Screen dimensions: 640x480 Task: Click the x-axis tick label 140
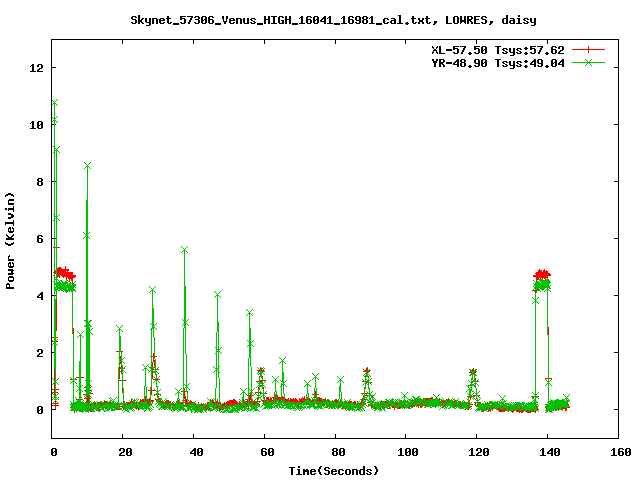pos(550,452)
